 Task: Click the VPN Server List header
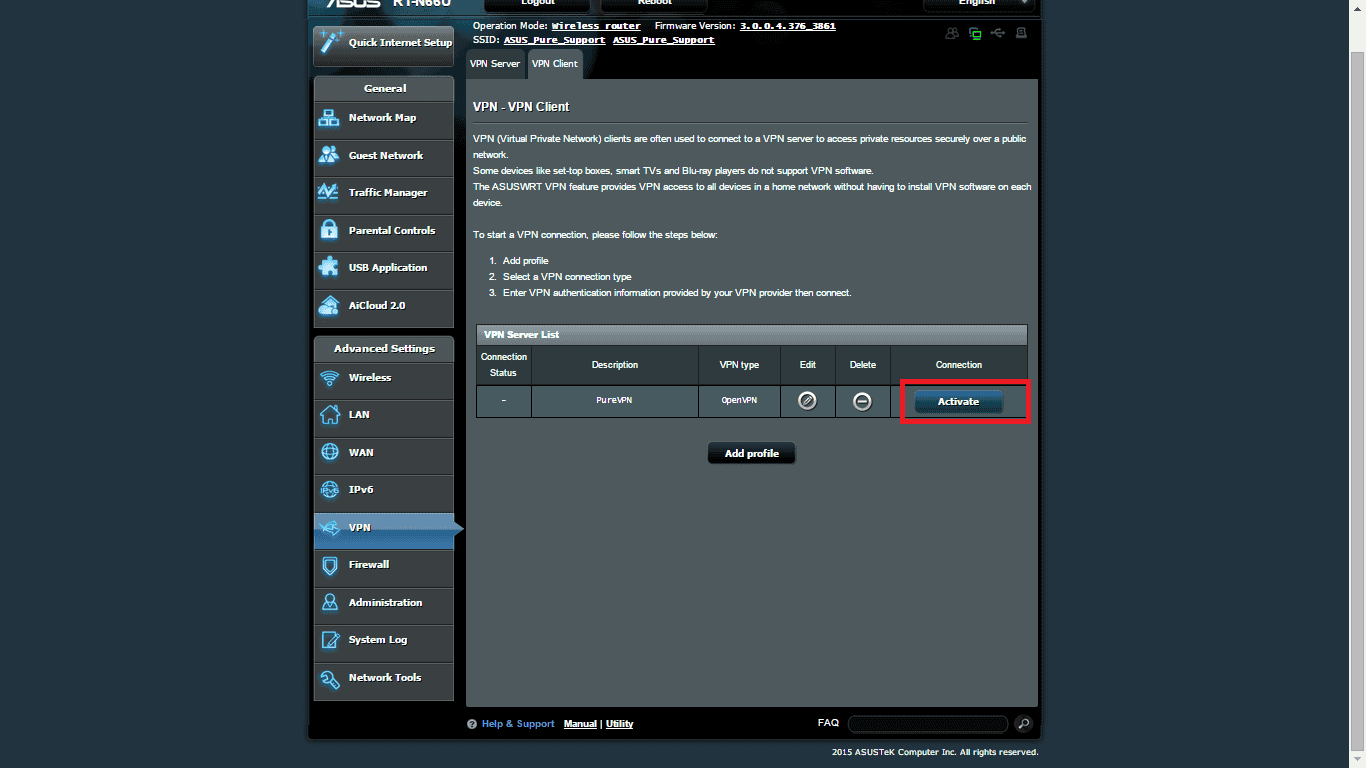751,335
